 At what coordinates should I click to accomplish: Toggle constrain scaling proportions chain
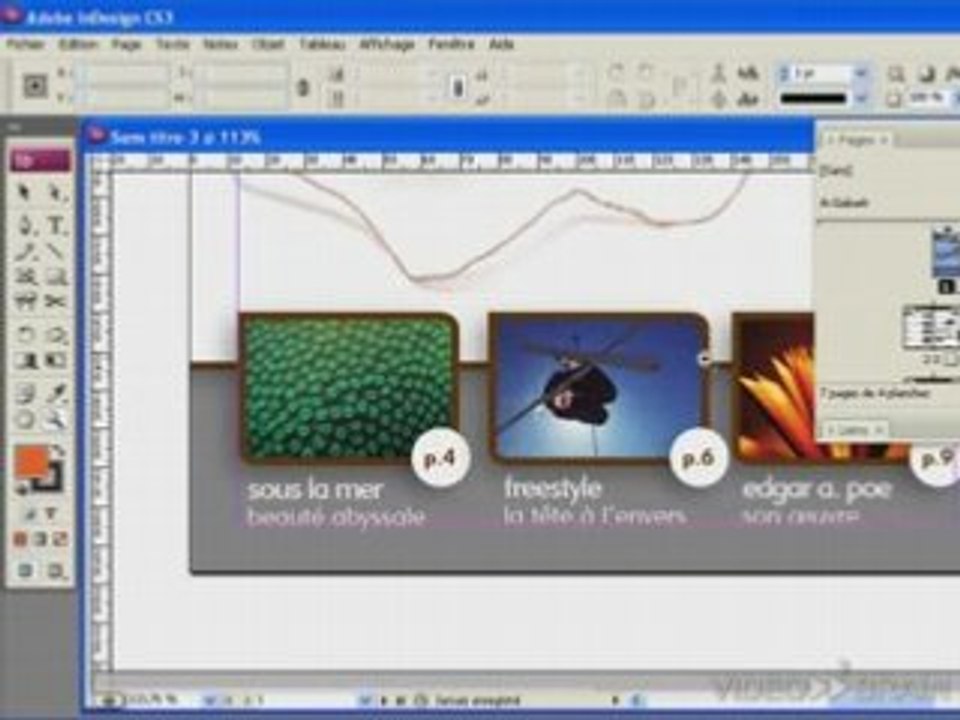tap(458, 88)
